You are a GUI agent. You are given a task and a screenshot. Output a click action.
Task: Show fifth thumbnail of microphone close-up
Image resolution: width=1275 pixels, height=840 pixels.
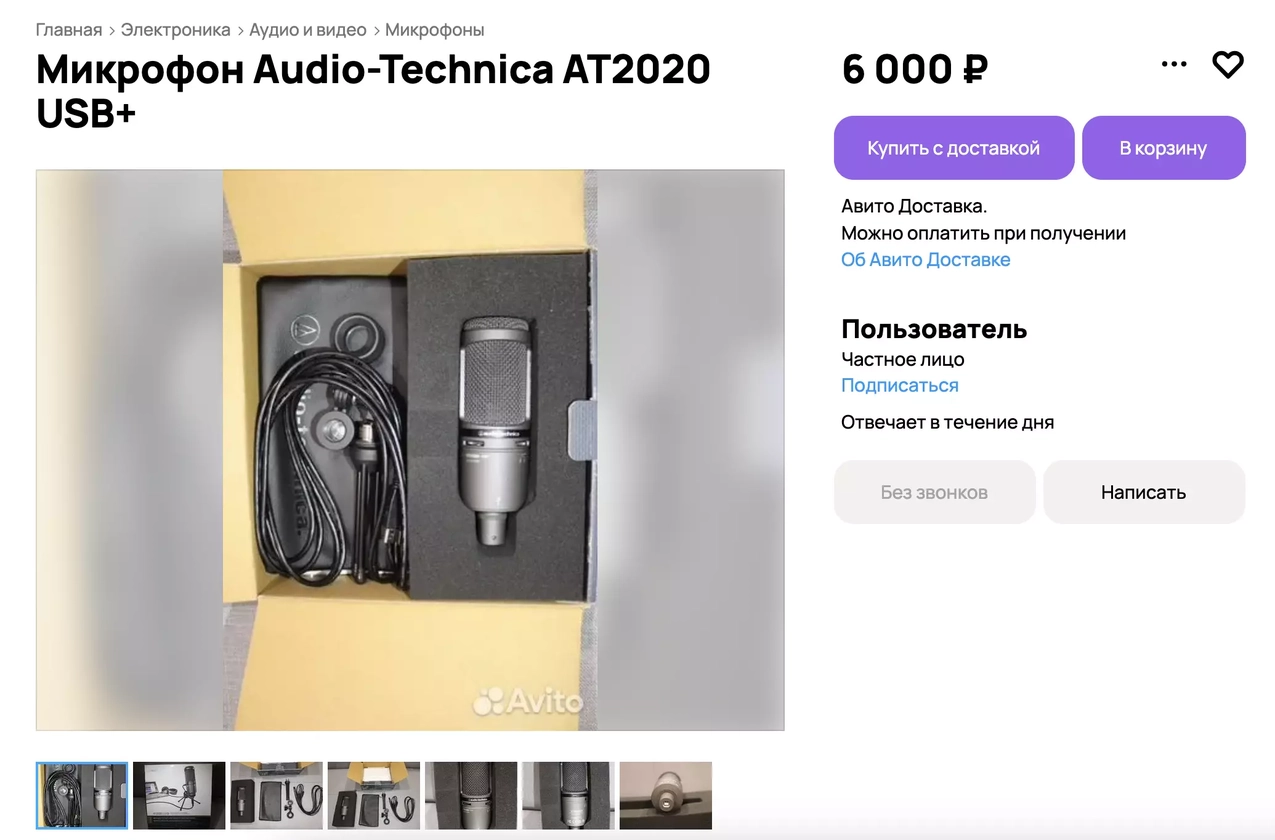pos(471,796)
